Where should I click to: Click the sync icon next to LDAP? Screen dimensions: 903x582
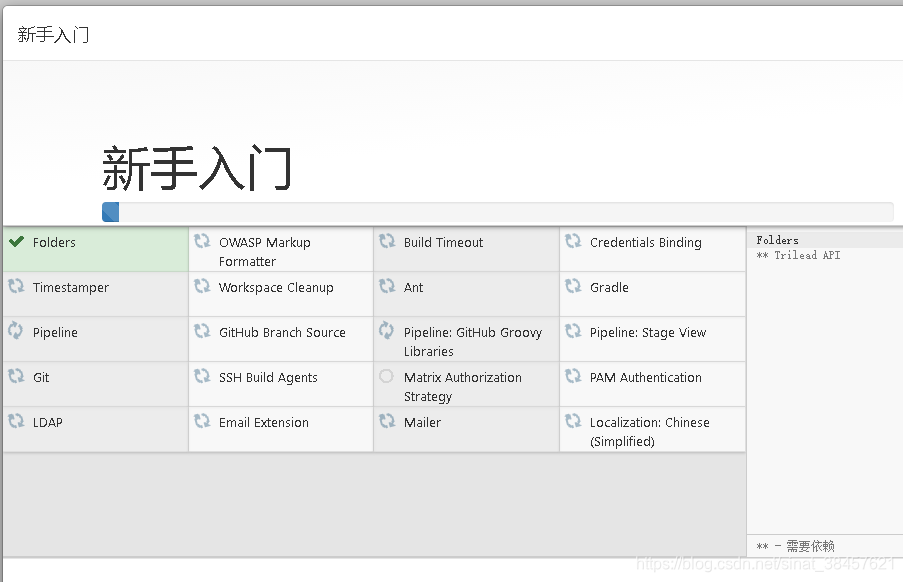click(x=16, y=420)
